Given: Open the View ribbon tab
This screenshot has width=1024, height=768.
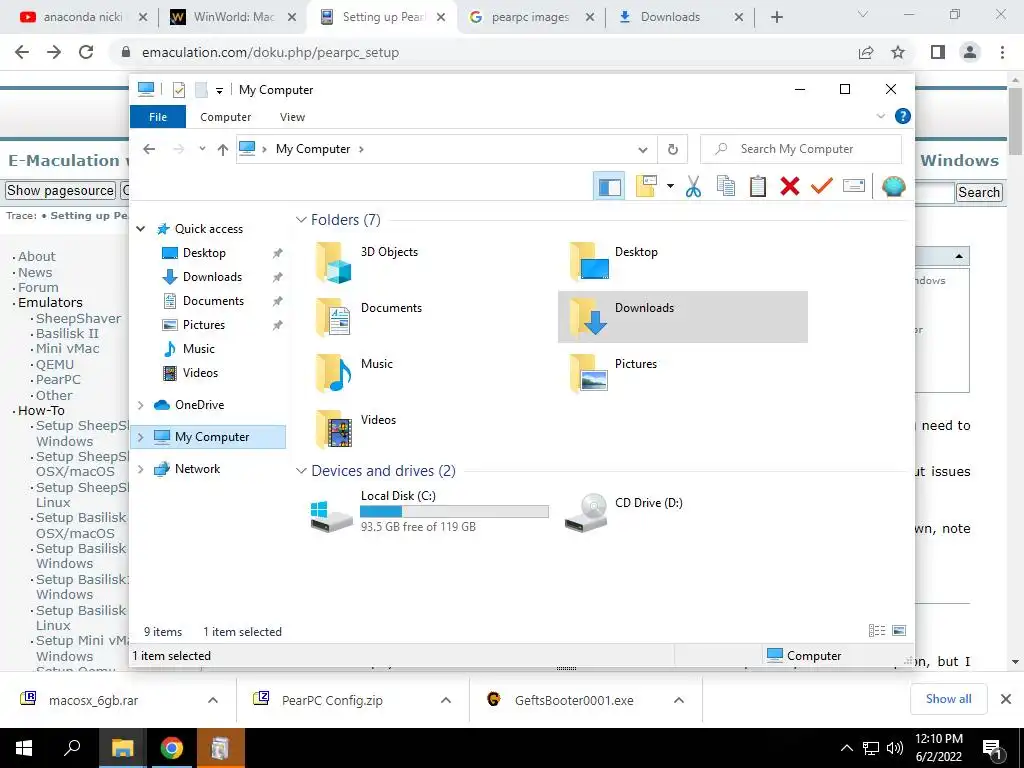Looking at the screenshot, I should pos(292,117).
